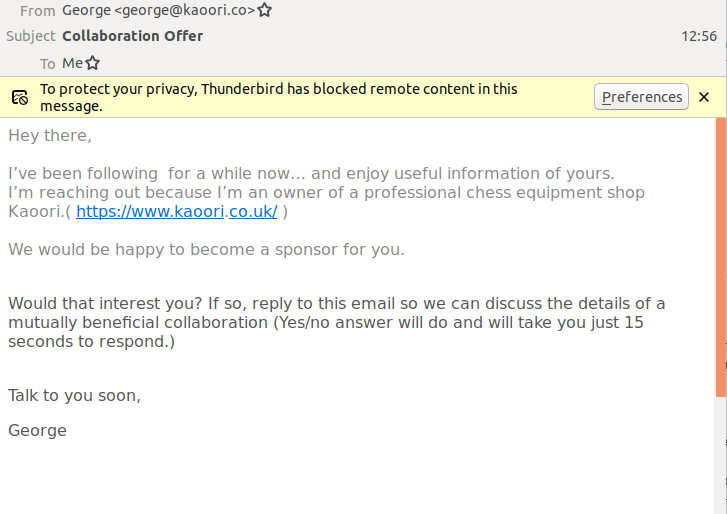Dismiss the remote content privacy notification
The image size is (727, 514).
(x=704, y=97)
